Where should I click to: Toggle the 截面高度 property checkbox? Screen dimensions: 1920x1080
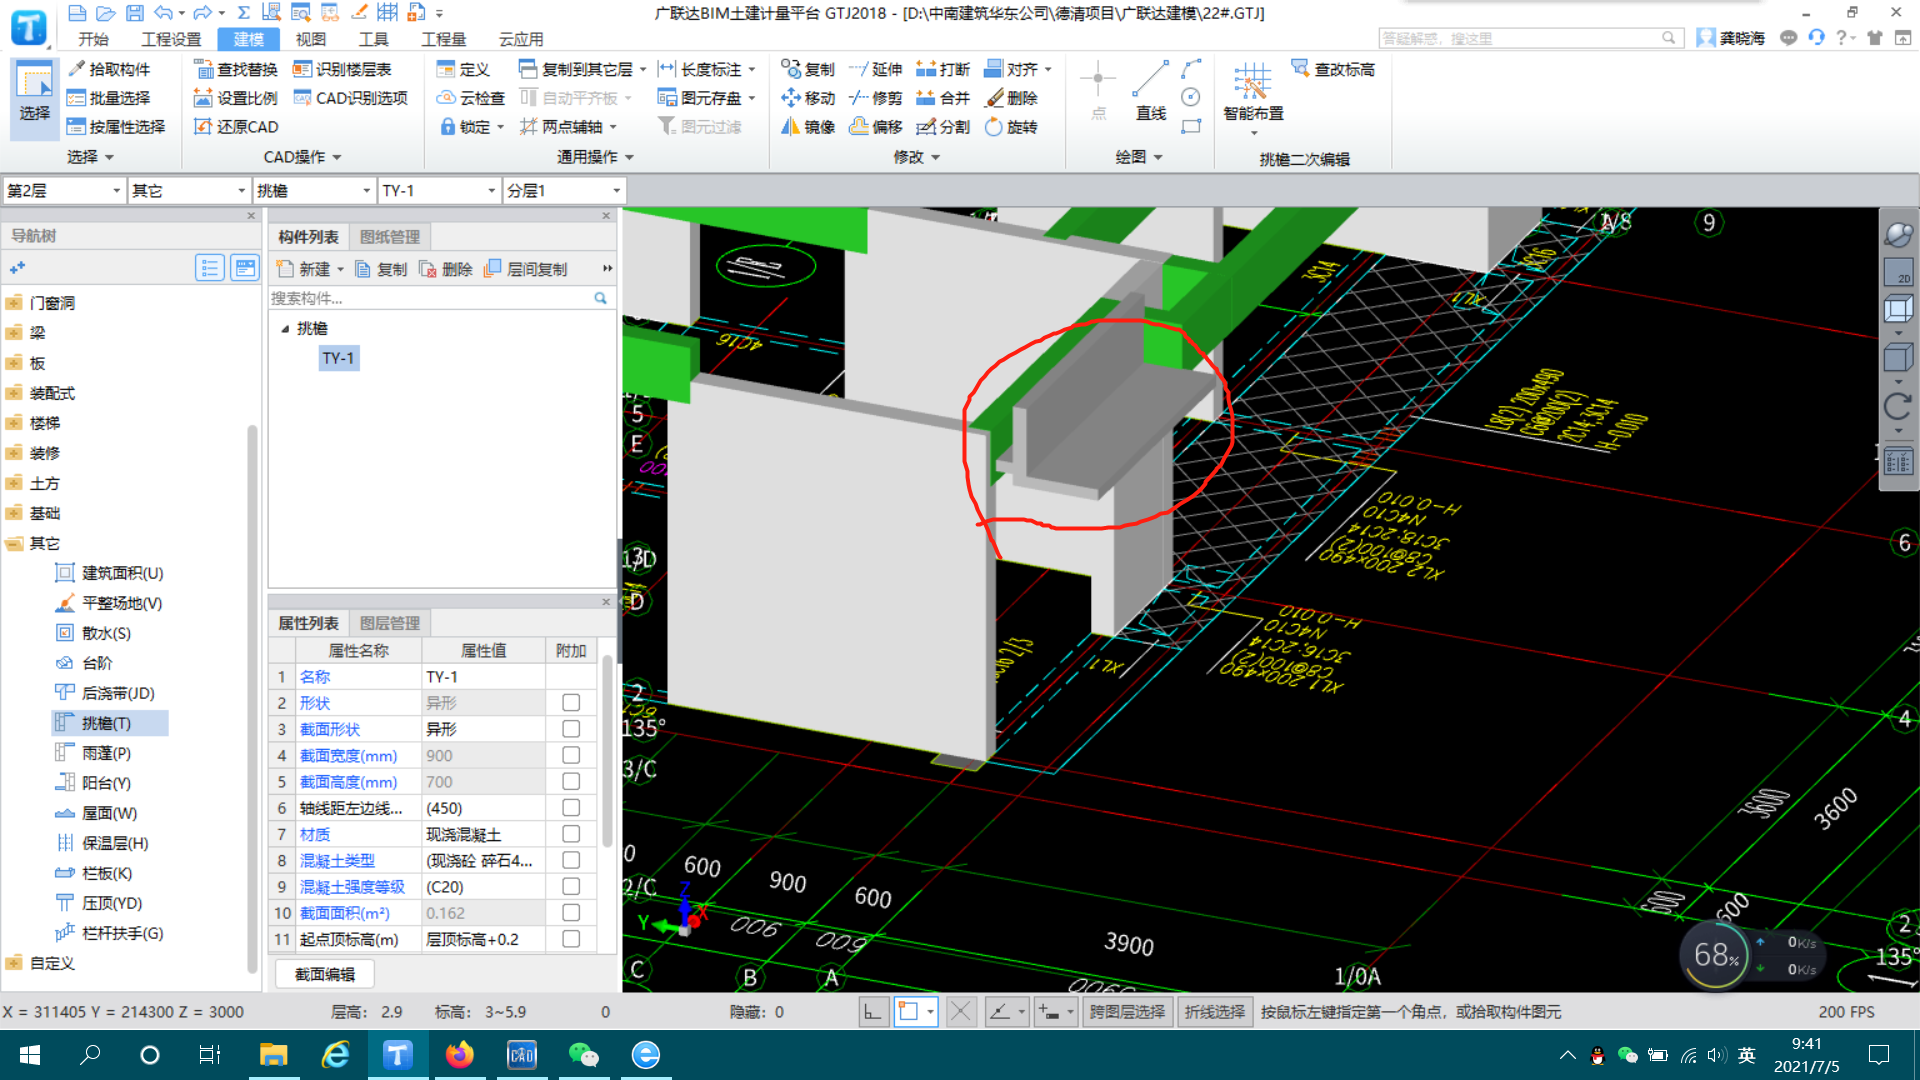tap(571, 781)
